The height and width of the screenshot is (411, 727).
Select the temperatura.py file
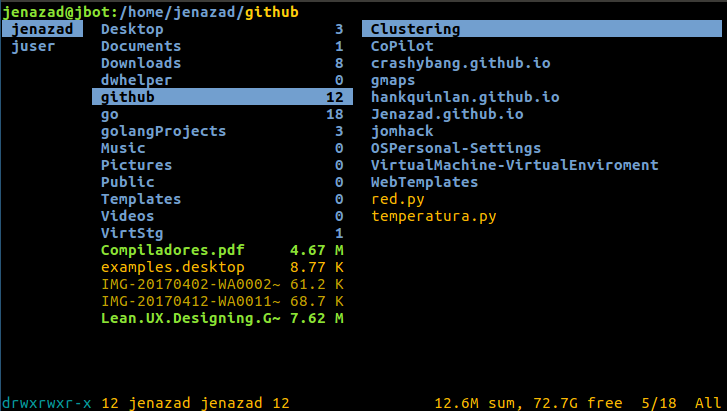434,216
